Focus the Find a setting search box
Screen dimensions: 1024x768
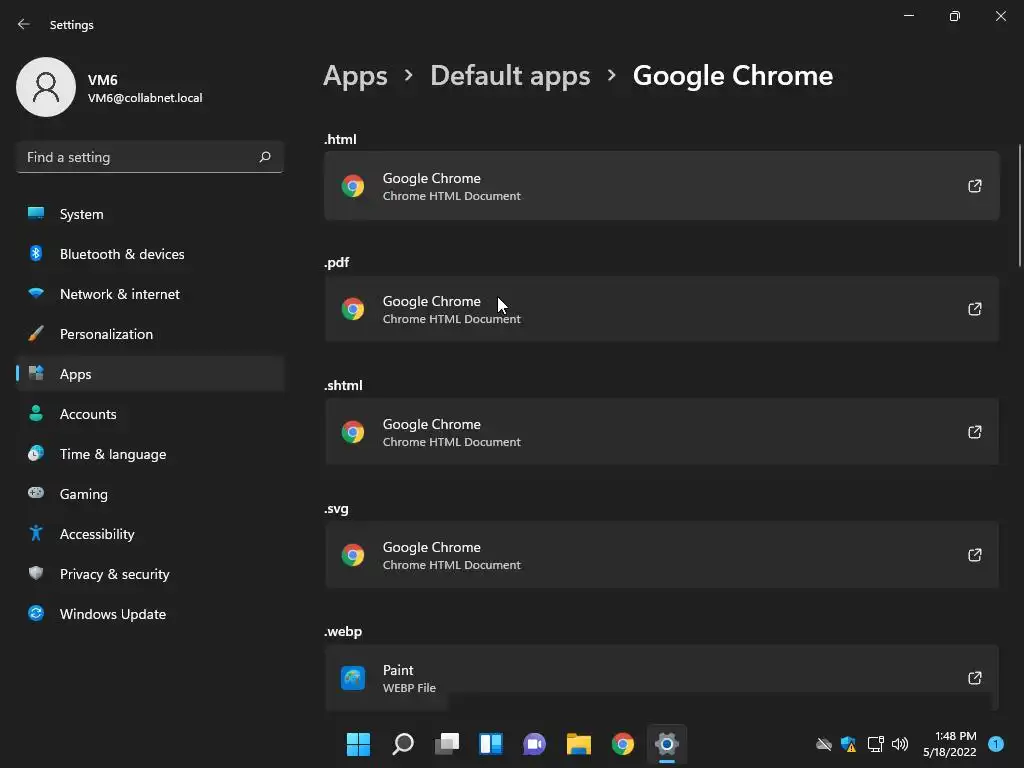pos(150,157)
